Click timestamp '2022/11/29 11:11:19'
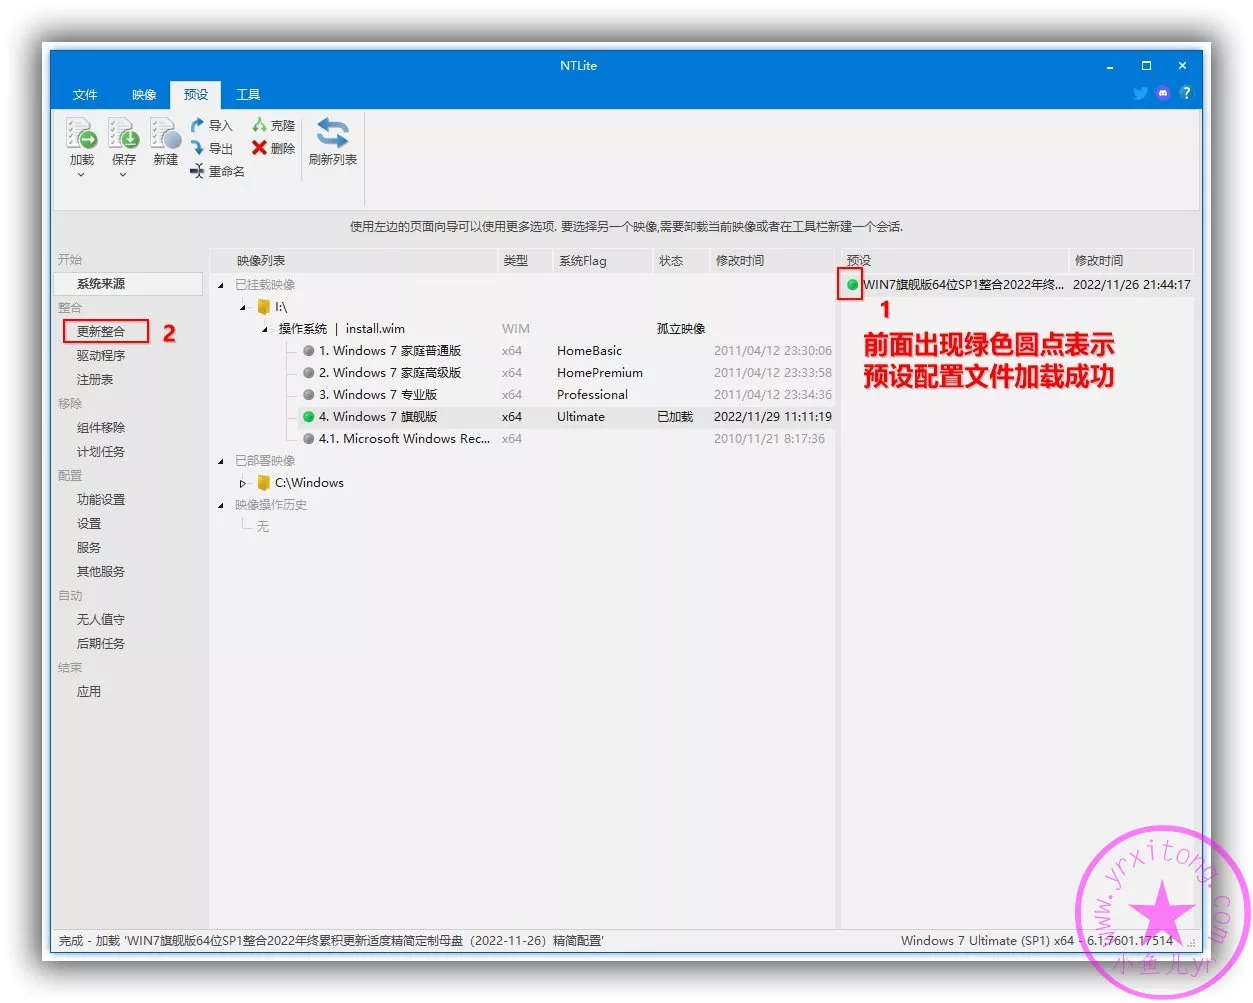 tap(773, 417)
